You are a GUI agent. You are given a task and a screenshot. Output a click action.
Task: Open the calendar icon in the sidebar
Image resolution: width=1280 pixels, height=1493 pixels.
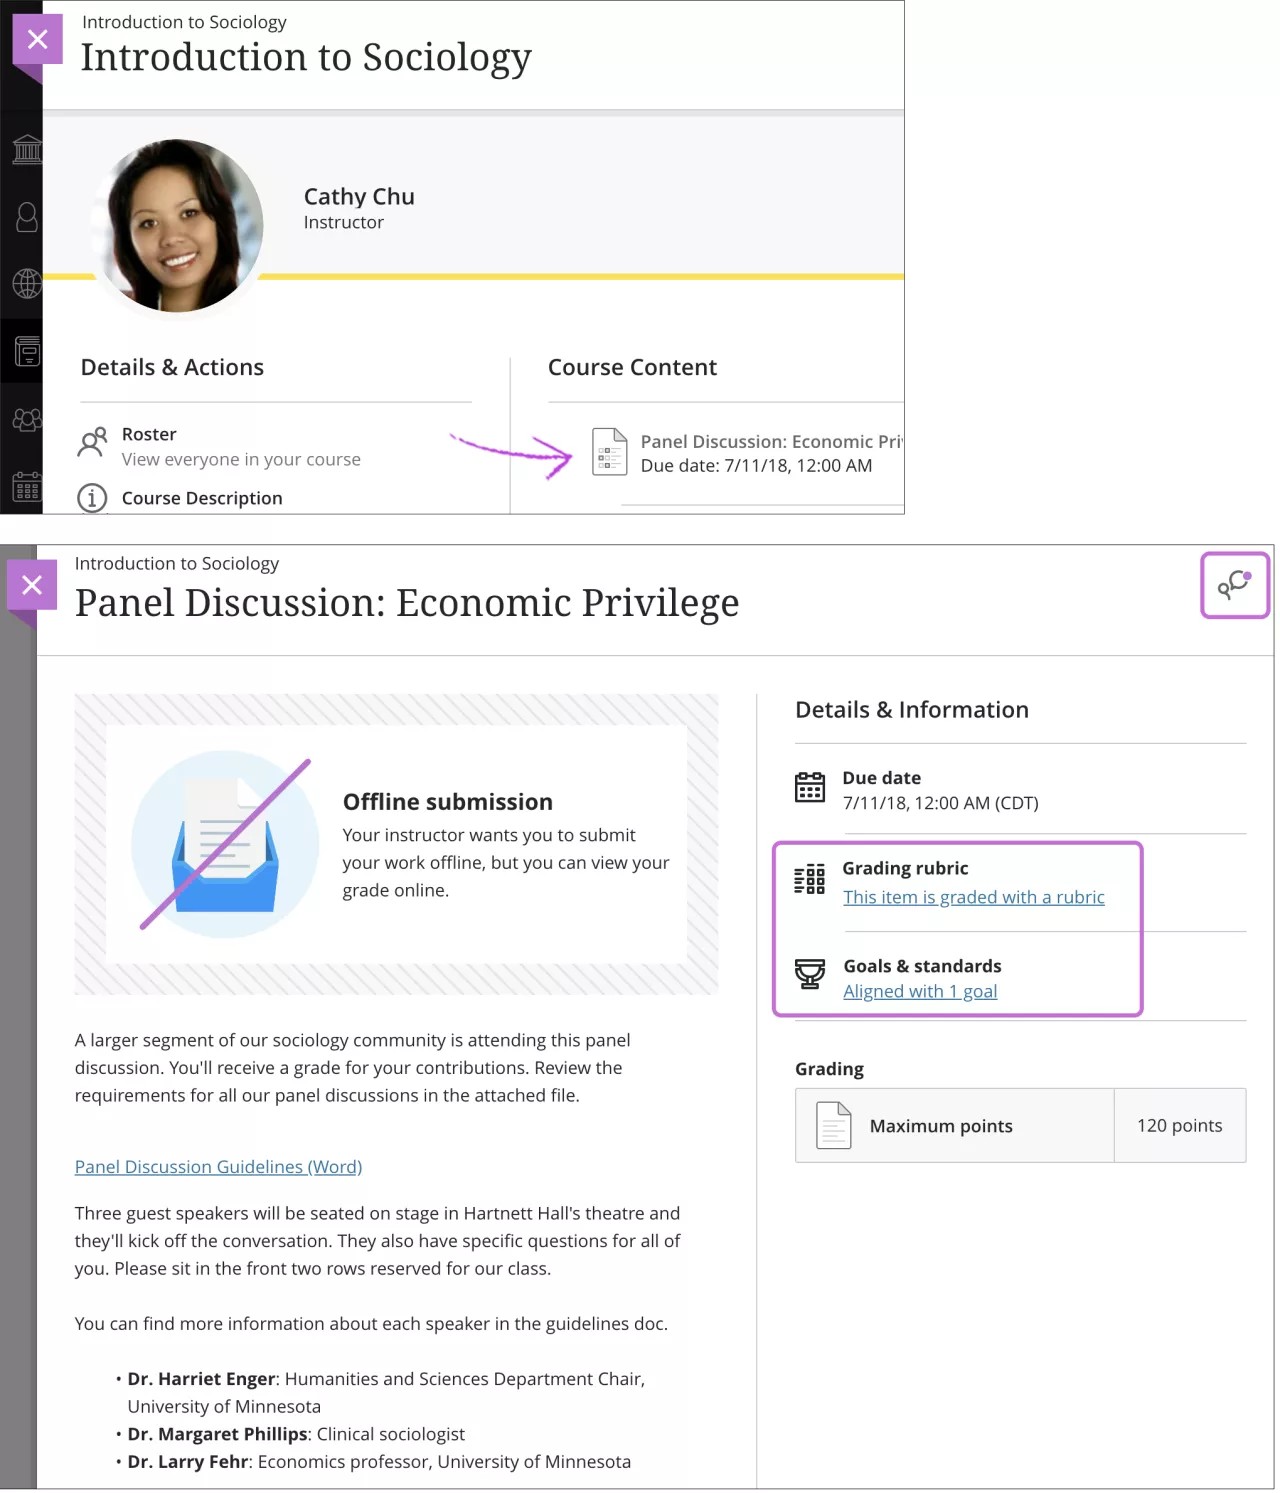click(x=27, y=487)
